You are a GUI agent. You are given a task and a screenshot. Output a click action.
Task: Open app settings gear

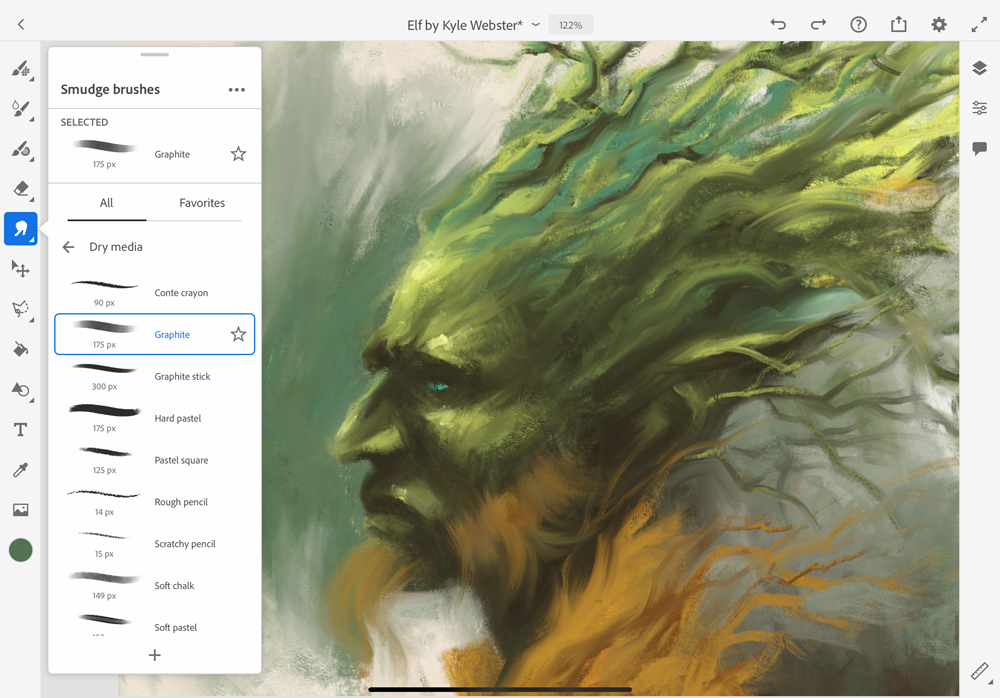(x=939, y=24)
